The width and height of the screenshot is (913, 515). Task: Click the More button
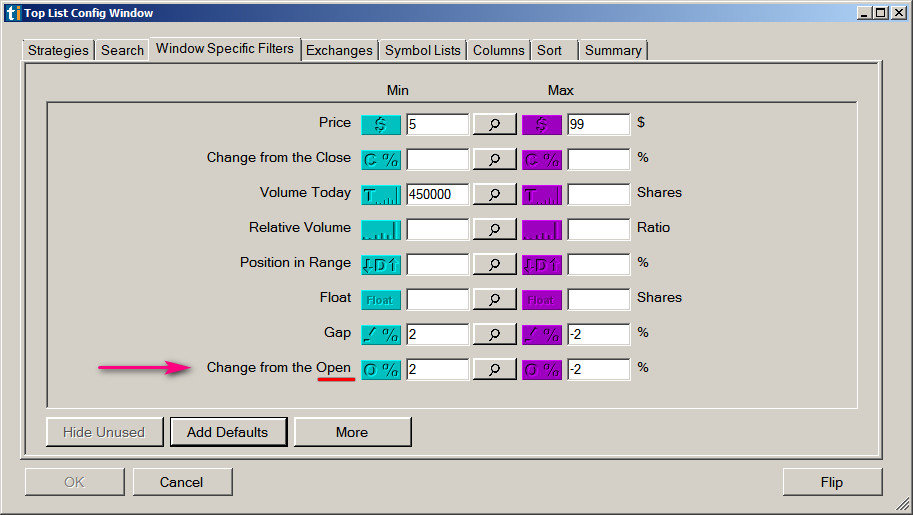352,432
